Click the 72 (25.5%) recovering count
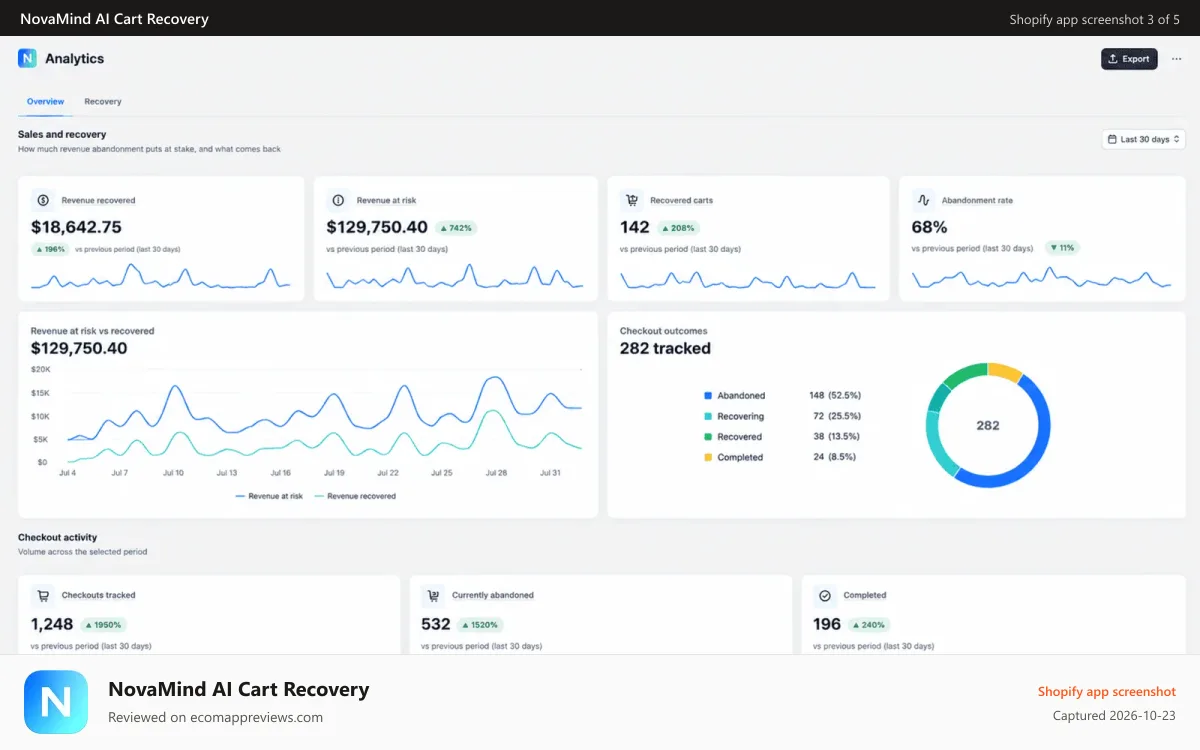This screenshot has height=750, width=1200. click(x=837, y=416)
